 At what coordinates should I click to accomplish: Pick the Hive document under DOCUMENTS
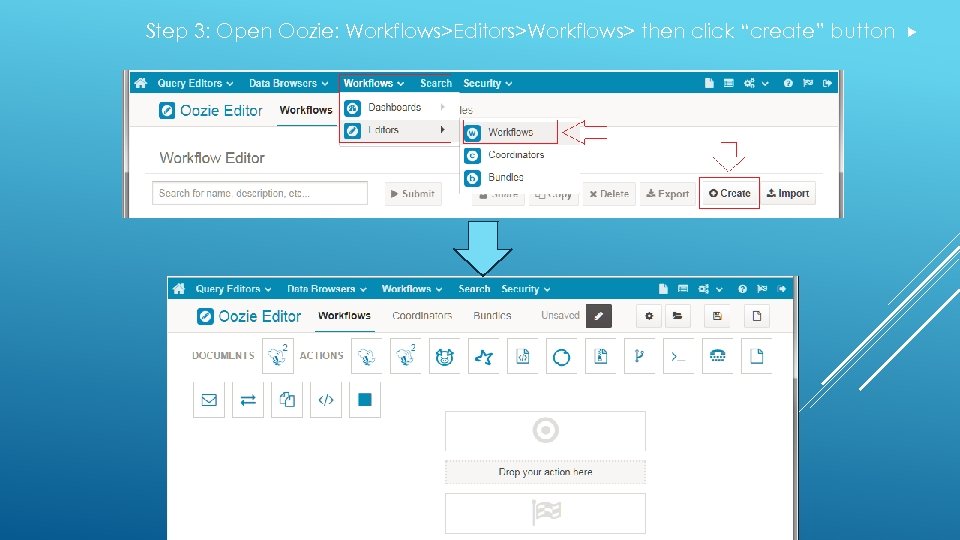click(277, 356)
